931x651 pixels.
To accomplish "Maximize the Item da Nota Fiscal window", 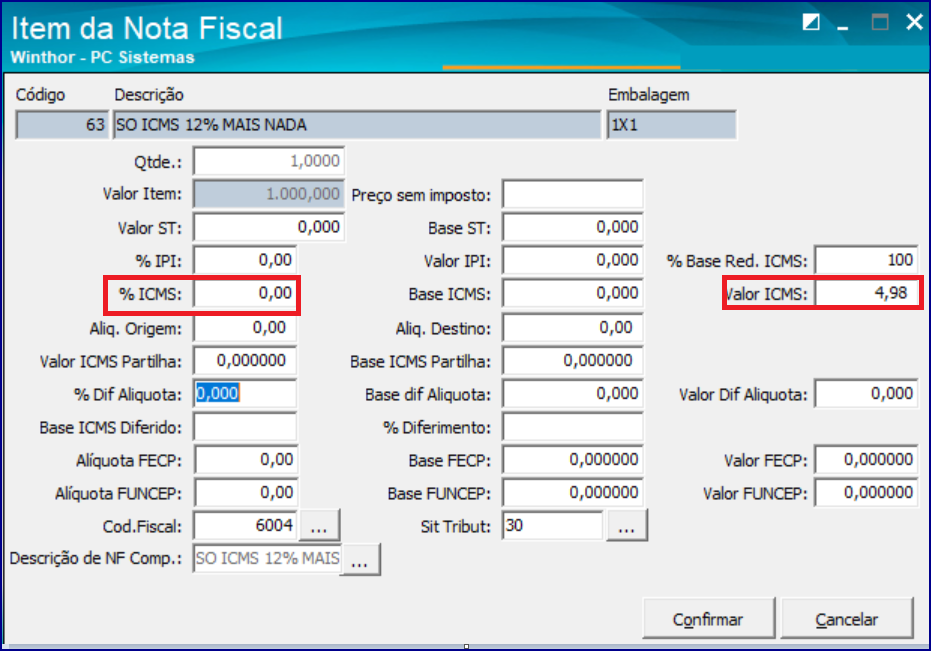I will [880, 22].
